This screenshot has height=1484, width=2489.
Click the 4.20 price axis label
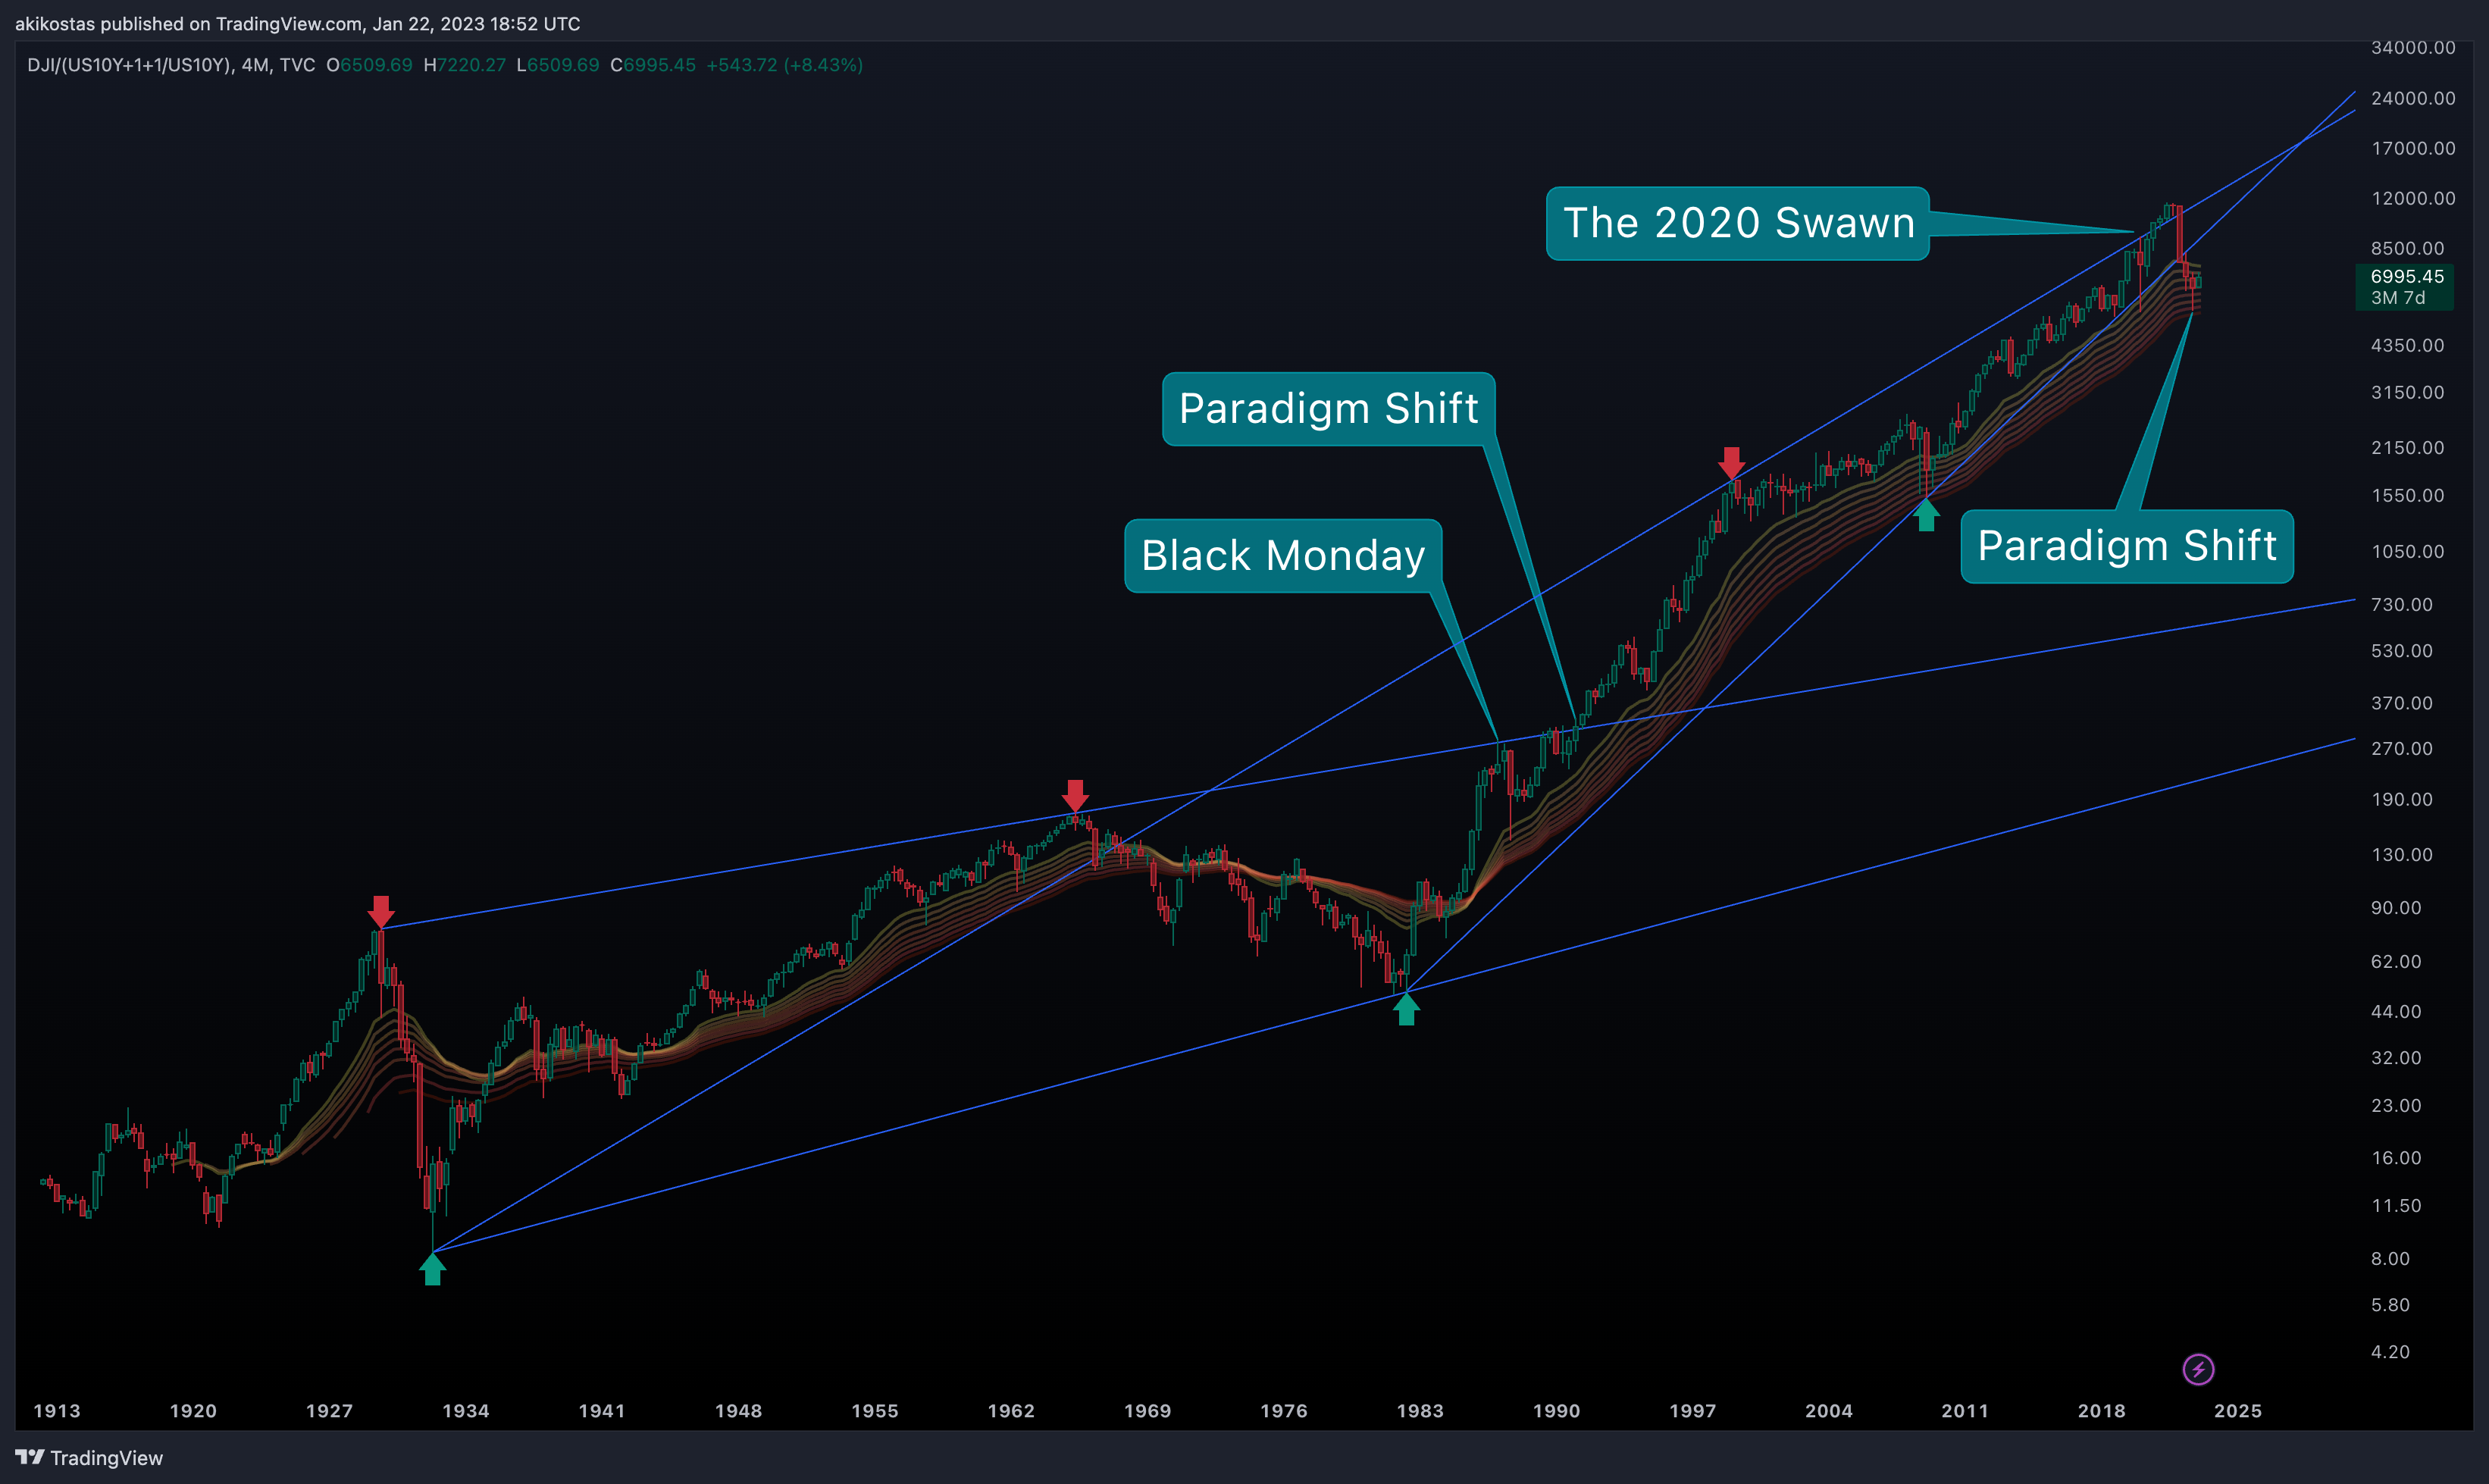pyautogui.click(x=2390, y=1352)
